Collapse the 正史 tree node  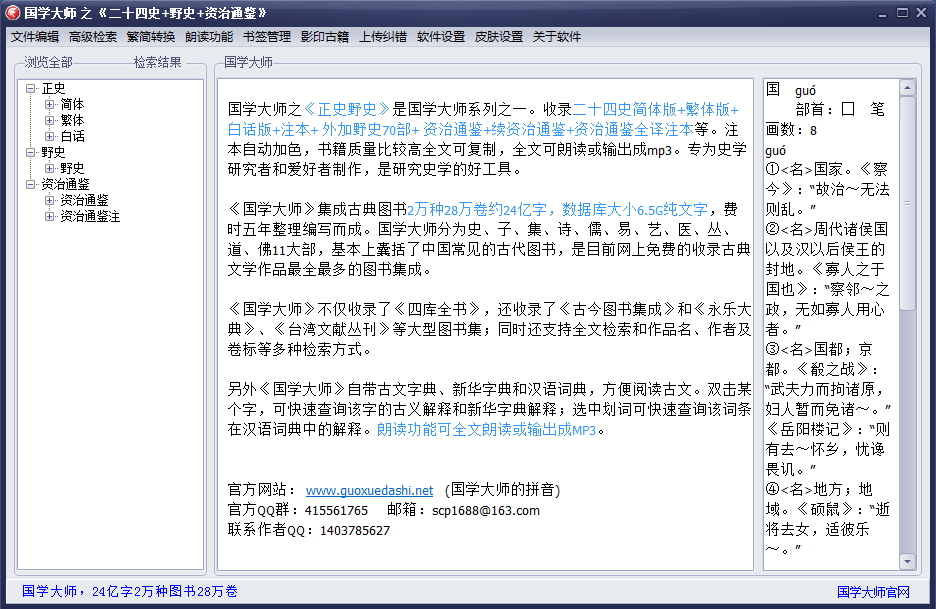pyautogui.click(x=32, y=89)
